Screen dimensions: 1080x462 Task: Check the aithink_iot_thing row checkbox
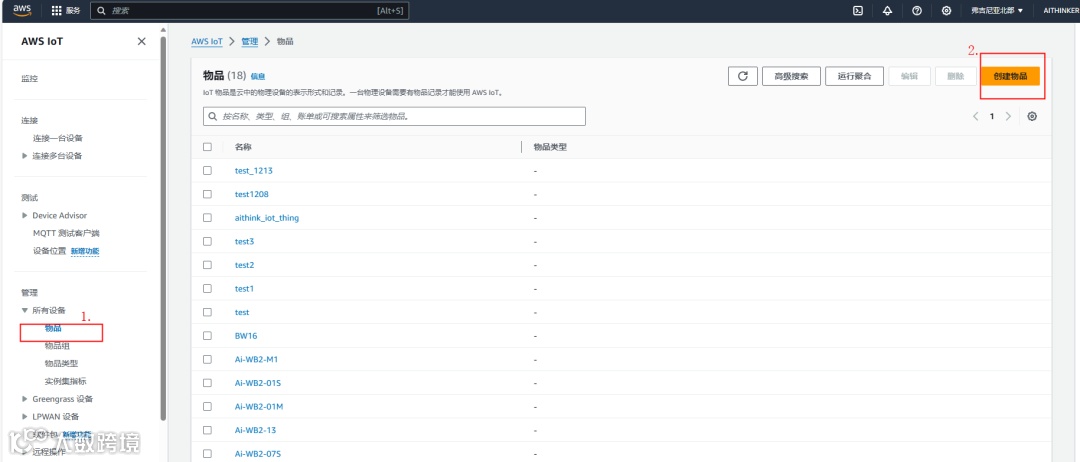pos(207,218)
